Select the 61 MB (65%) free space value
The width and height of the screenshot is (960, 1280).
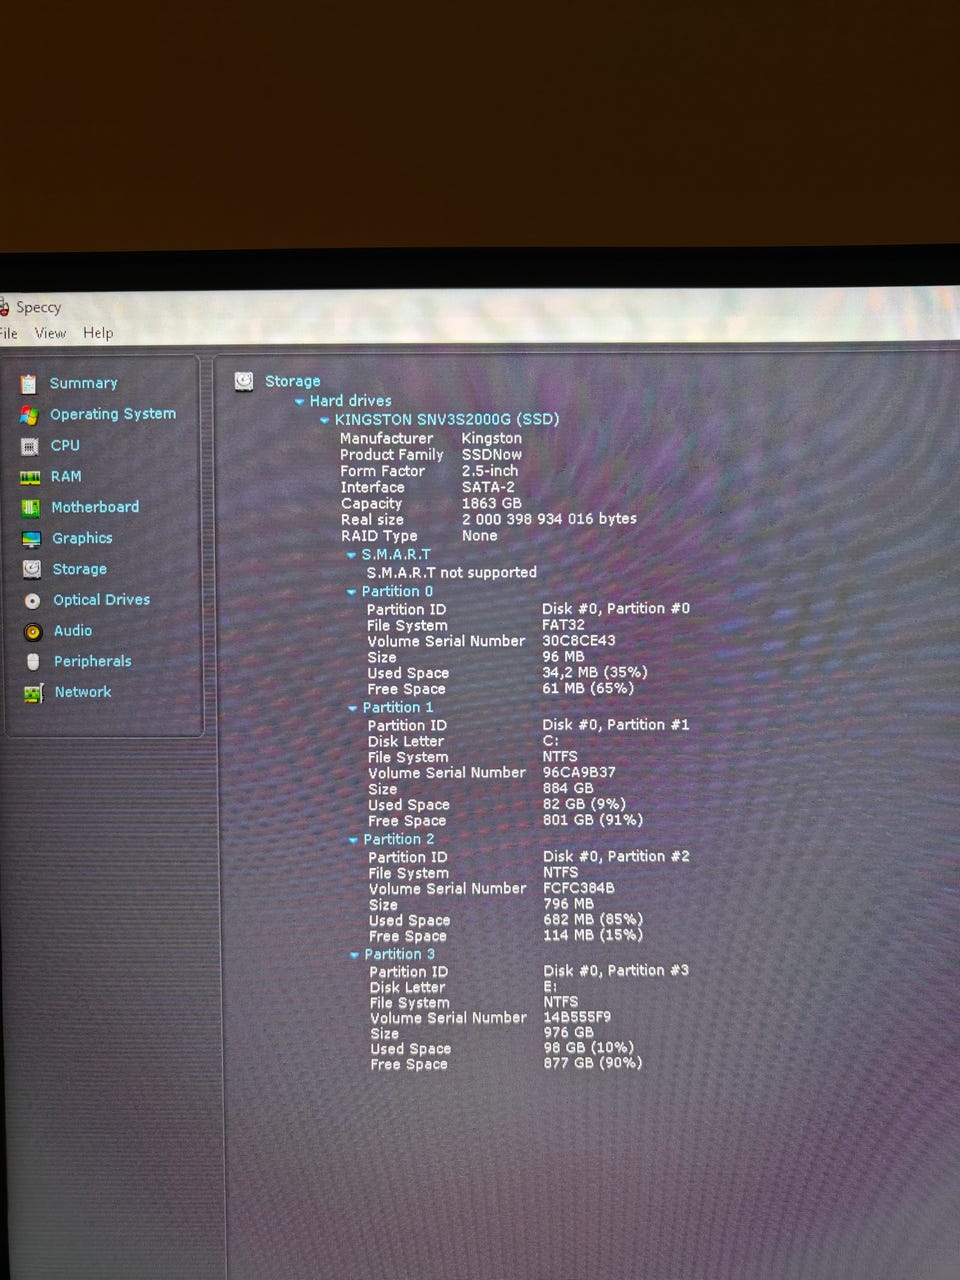(588, 688)
